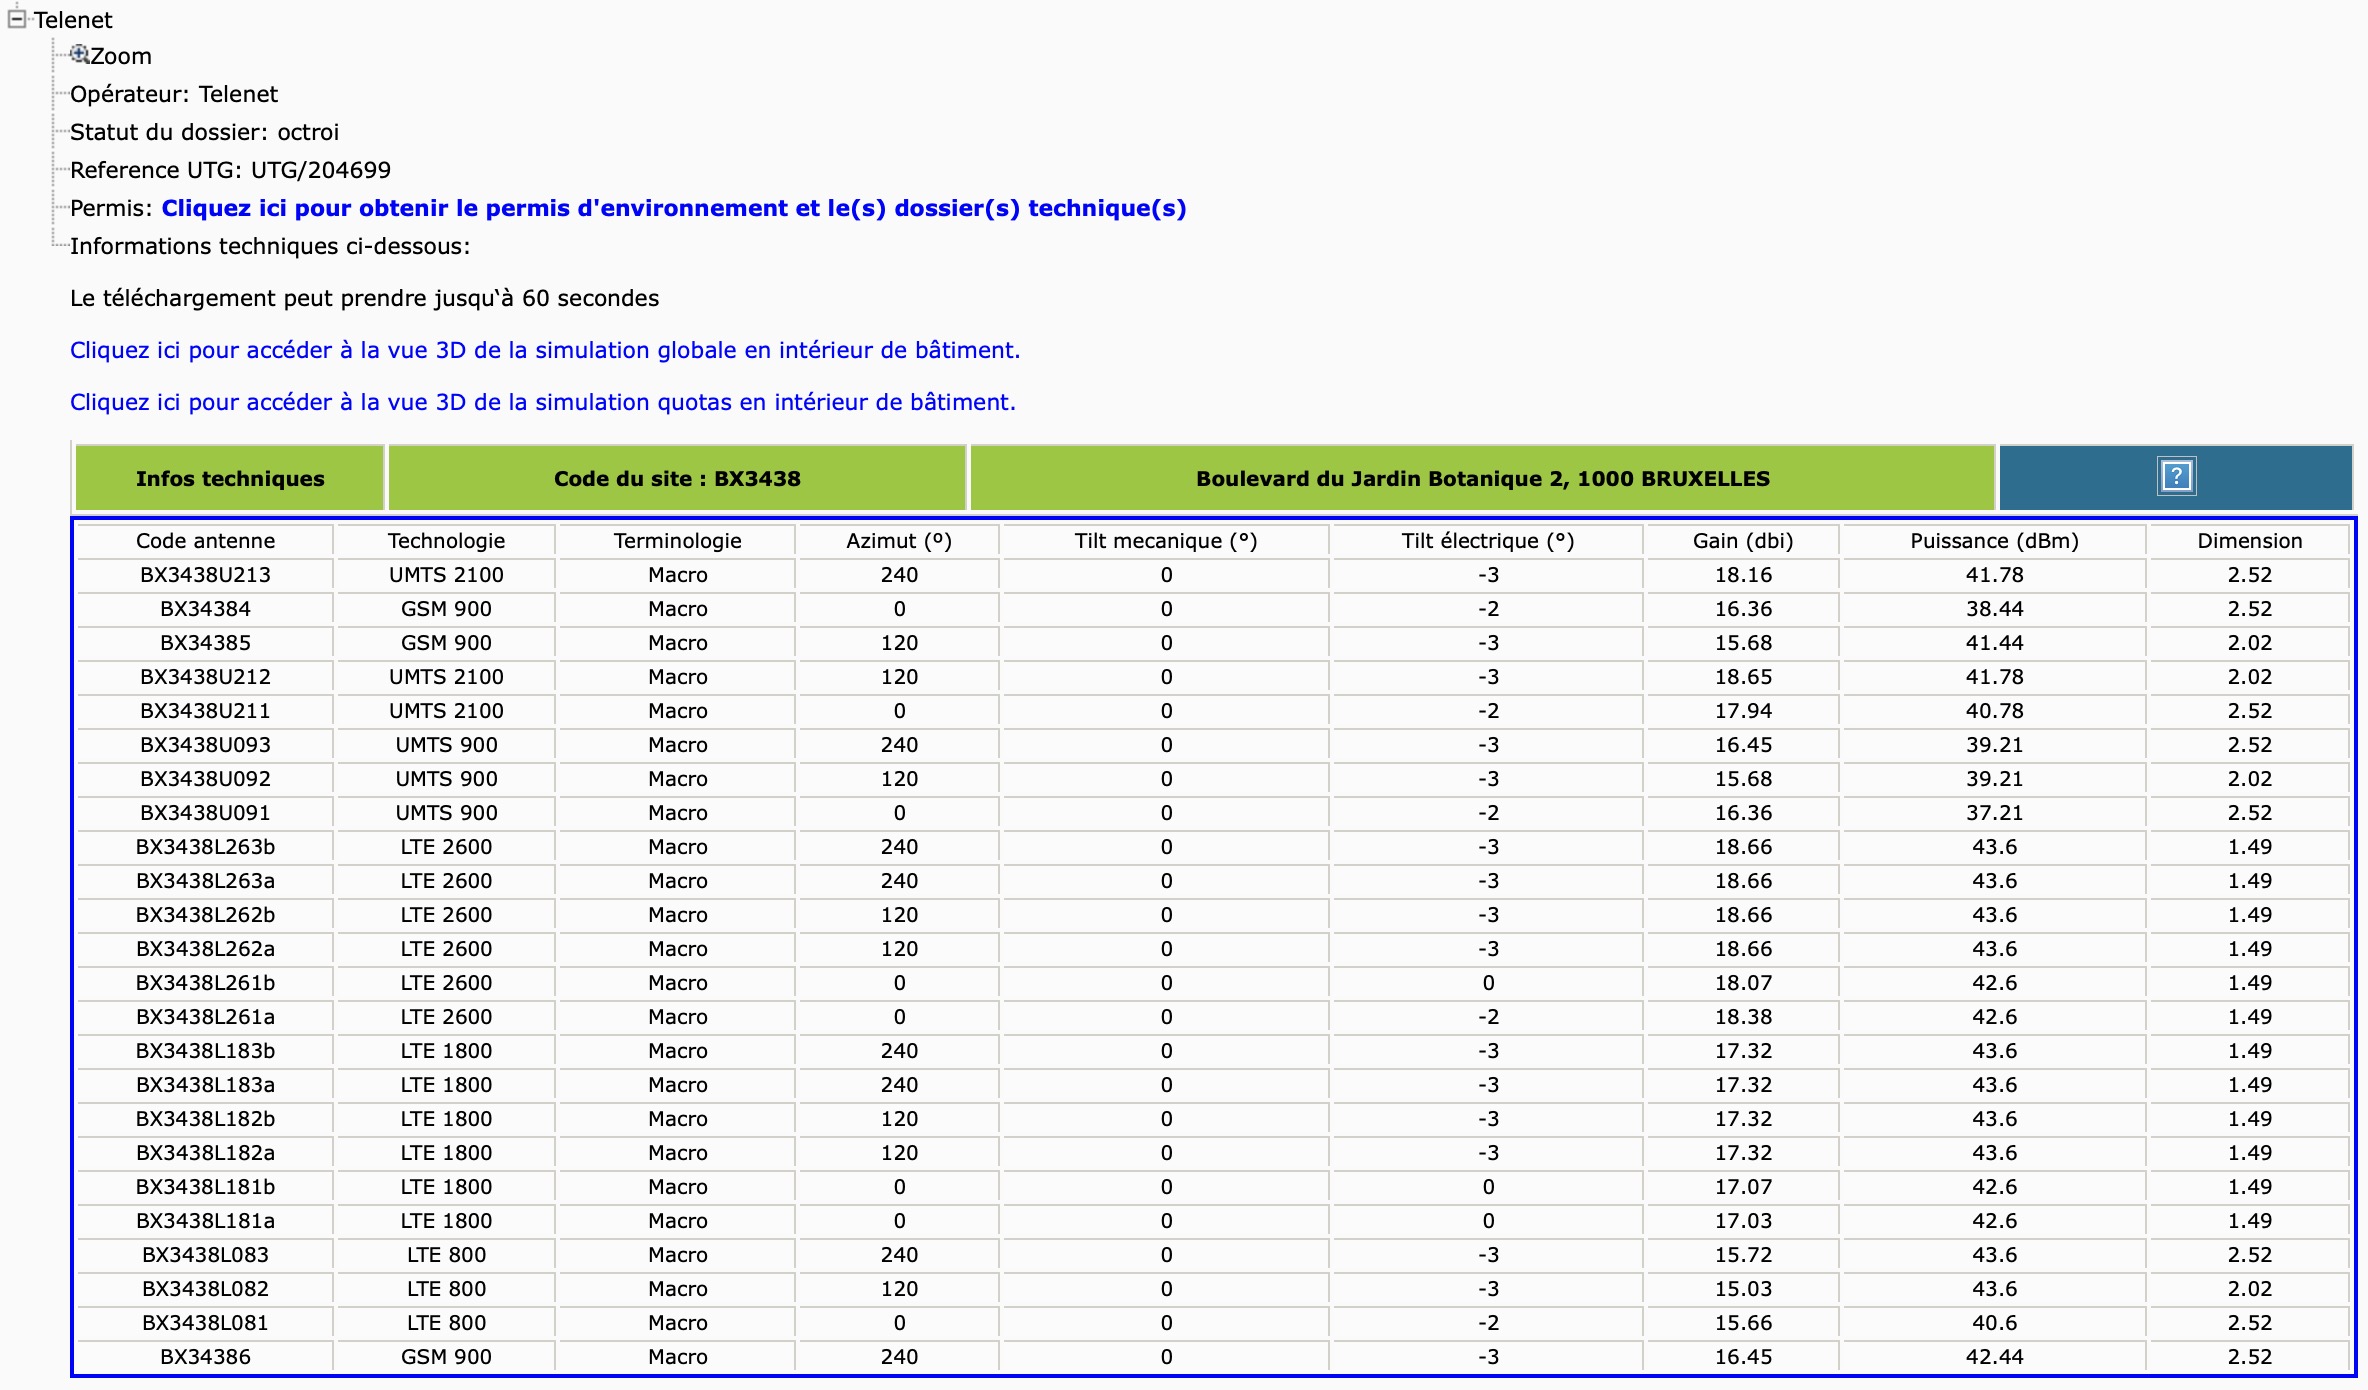Click the Terminologie column header
This screenshot has height=1390, width=2368.
click(x=677, y=541)
